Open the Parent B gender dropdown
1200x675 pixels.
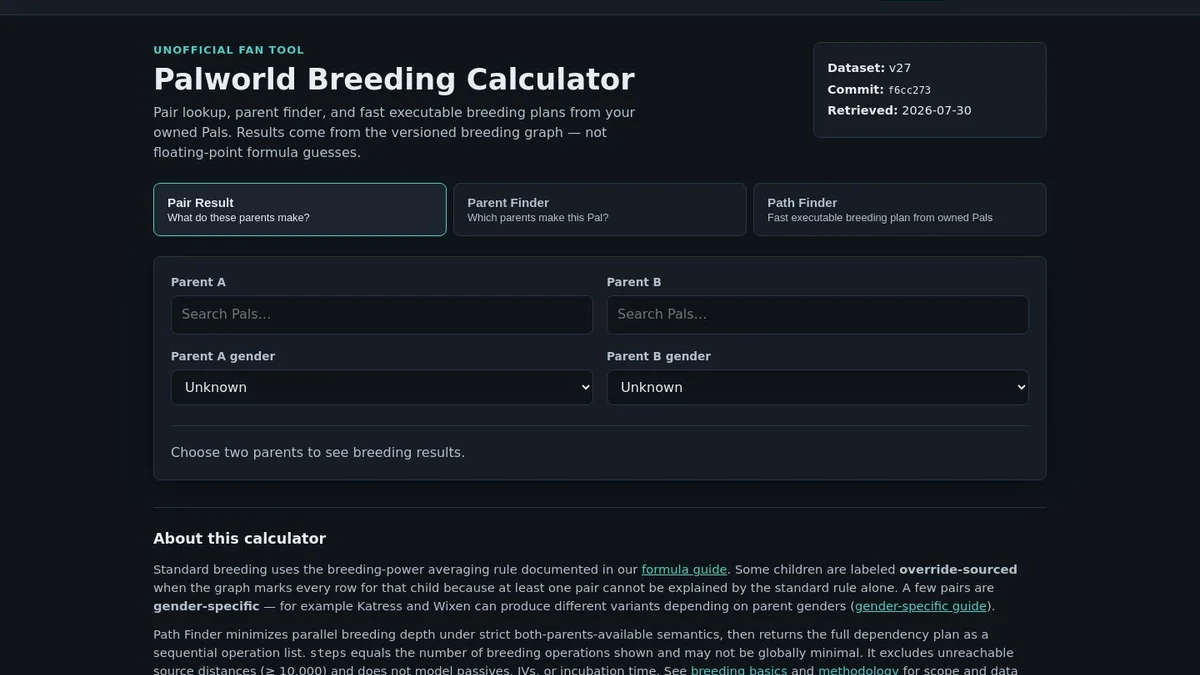pyautogui.click(x=818, y=387)
